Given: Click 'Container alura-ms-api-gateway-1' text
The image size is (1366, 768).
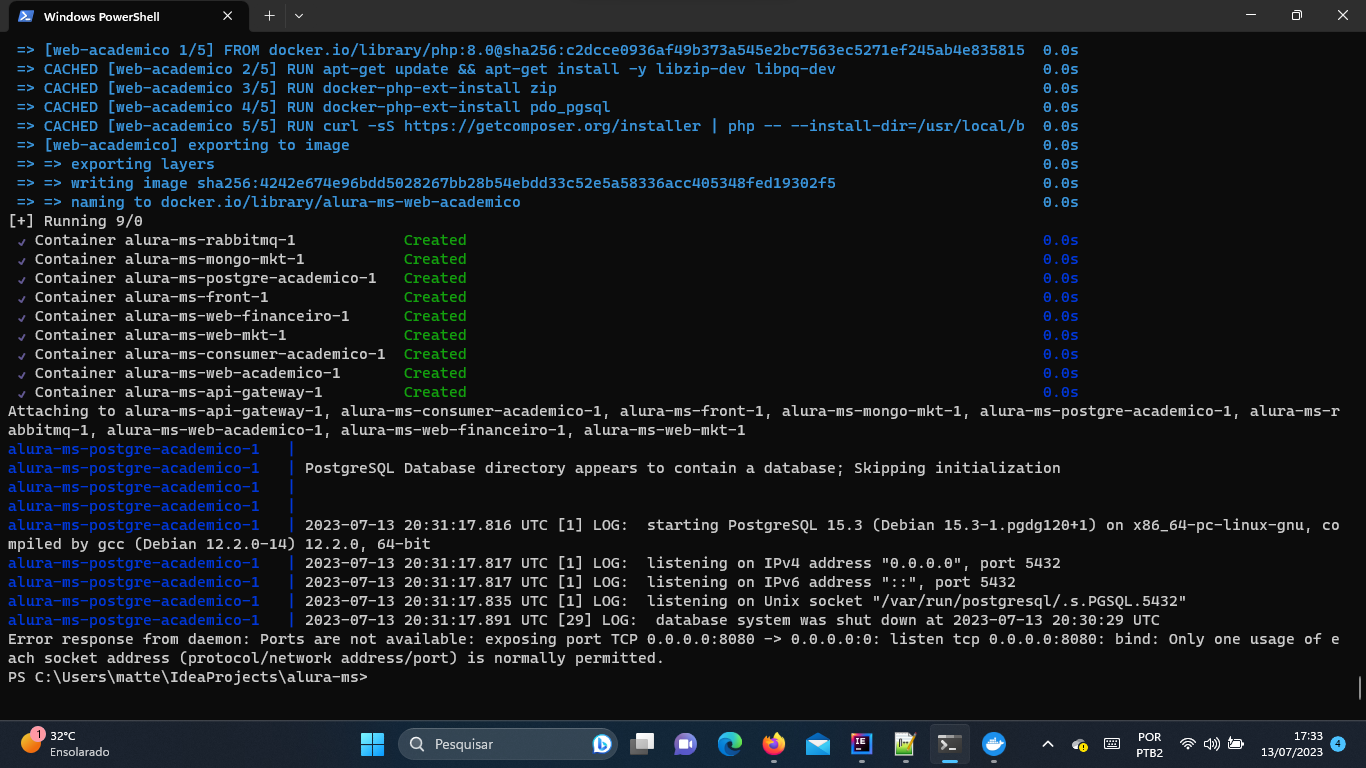Looking at the screenshot, I should point(179,392).
